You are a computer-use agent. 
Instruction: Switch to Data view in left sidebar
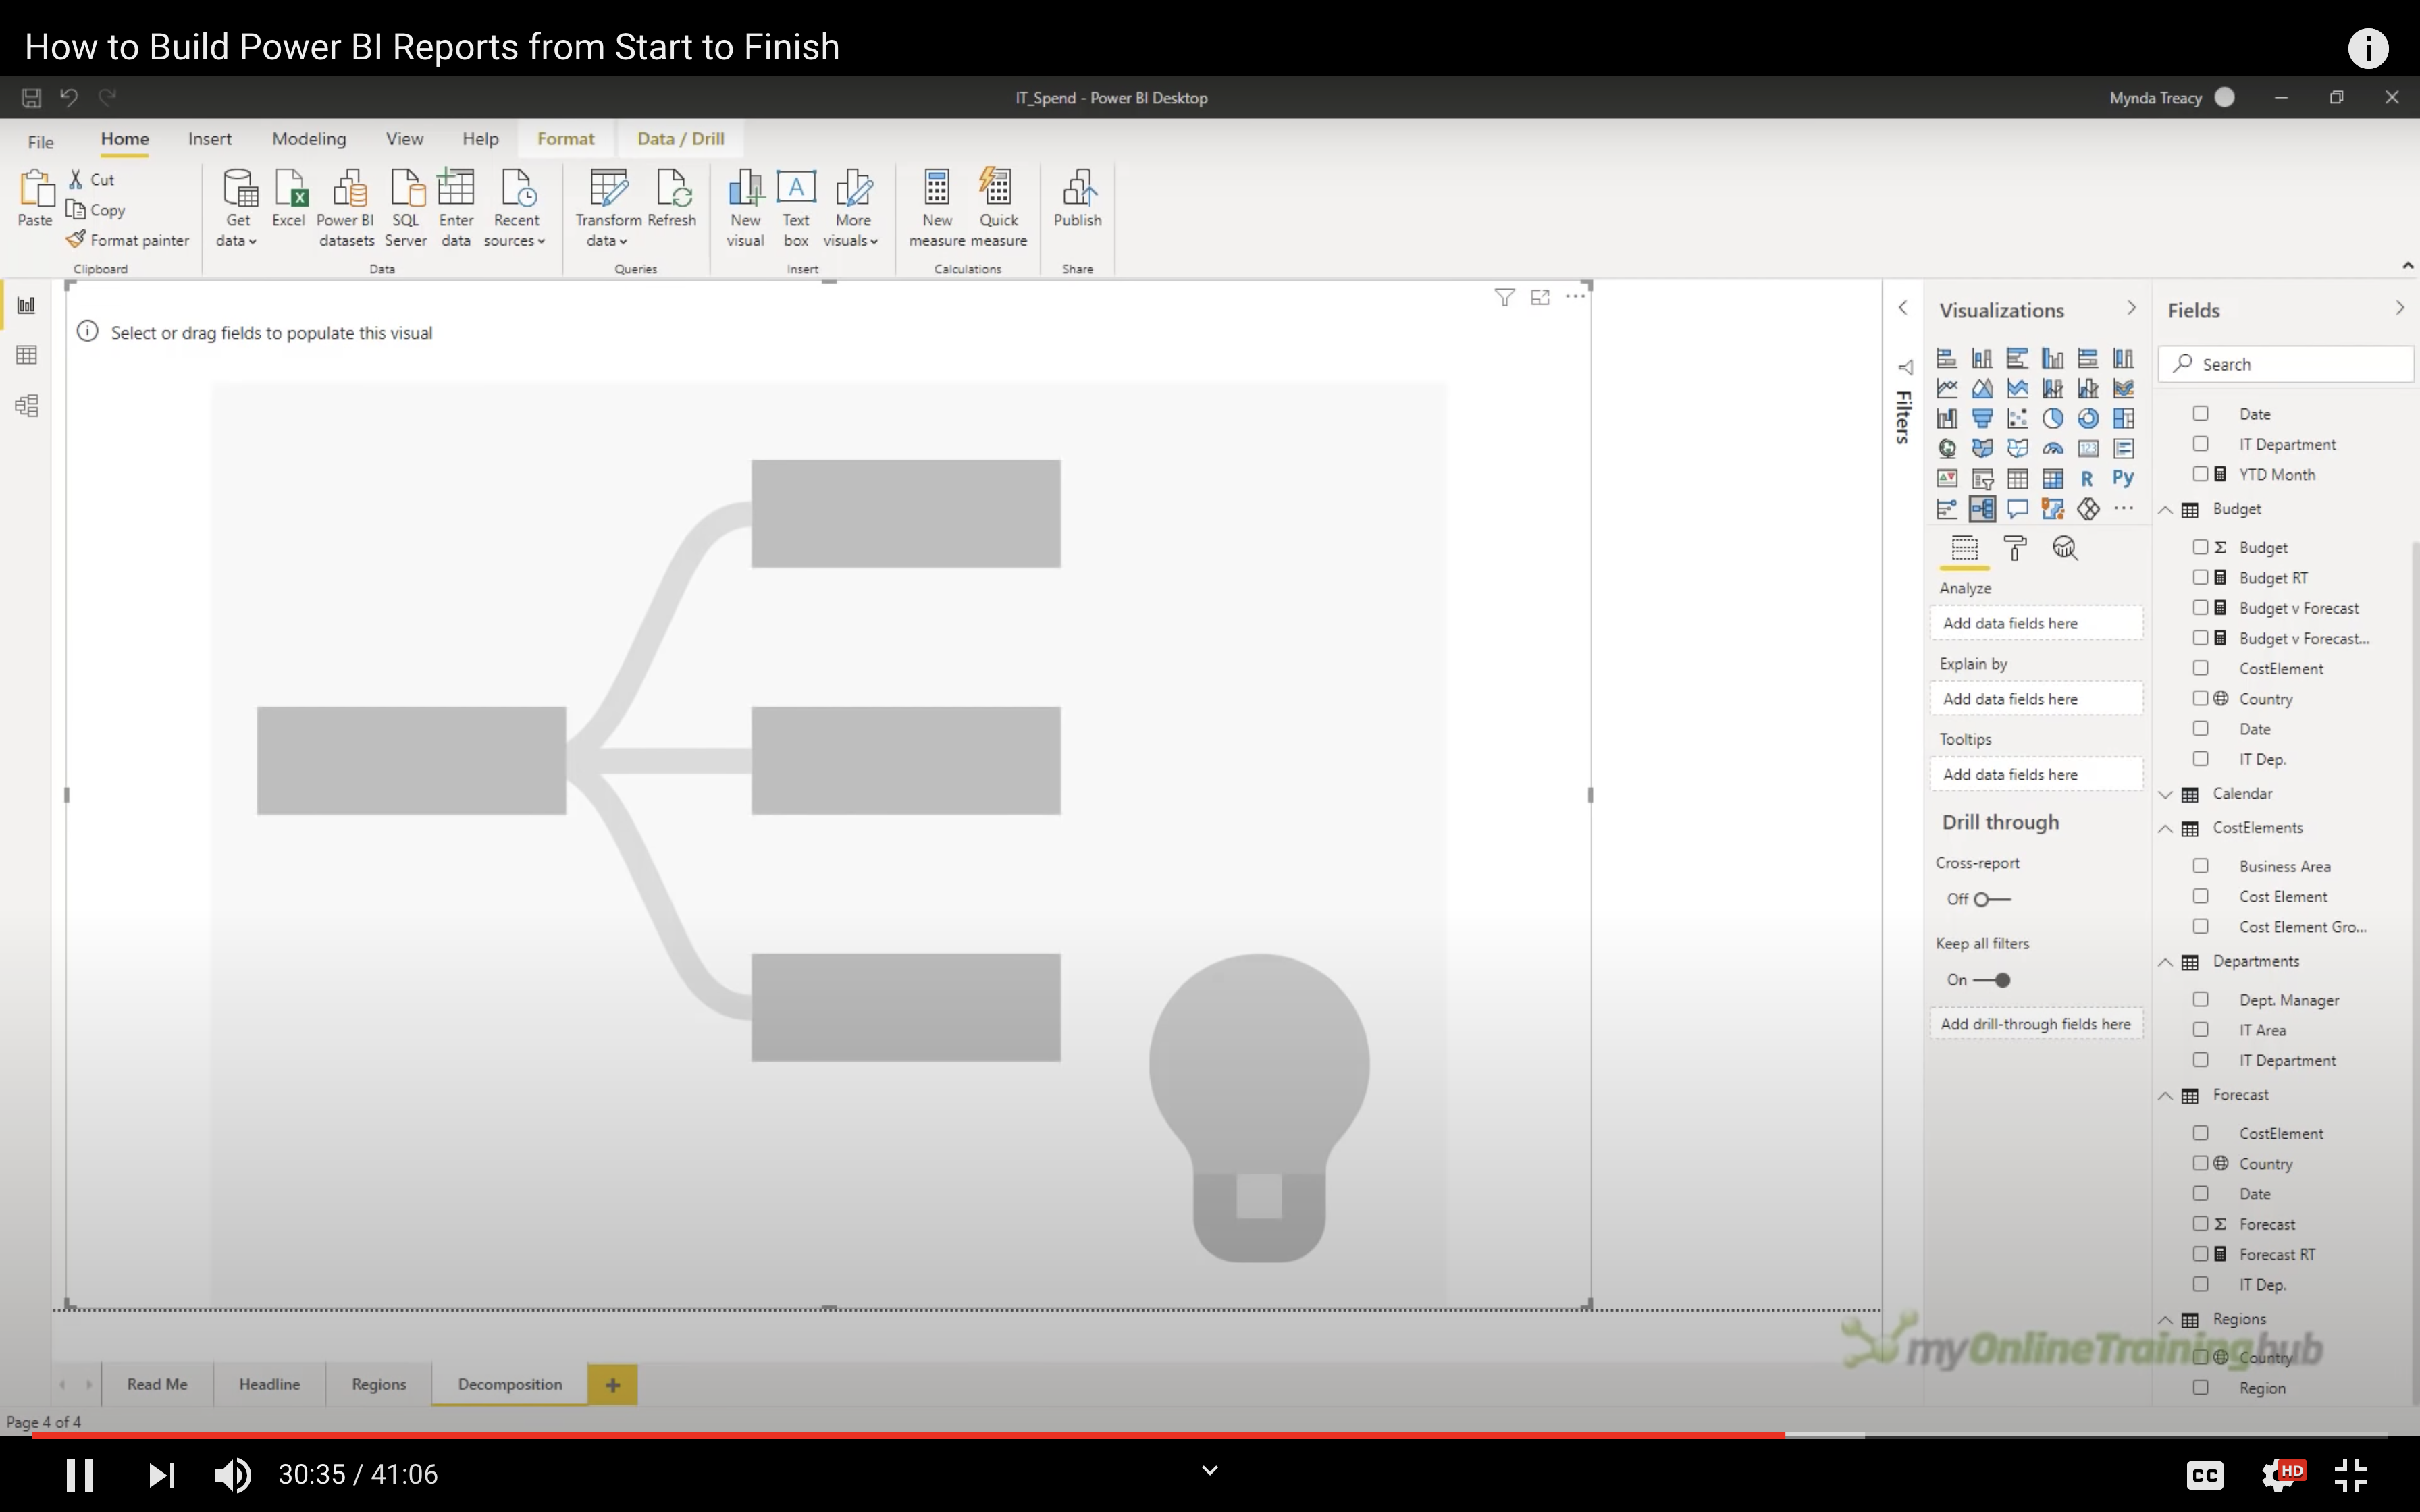pyautogui.click(x=27, y=355)
